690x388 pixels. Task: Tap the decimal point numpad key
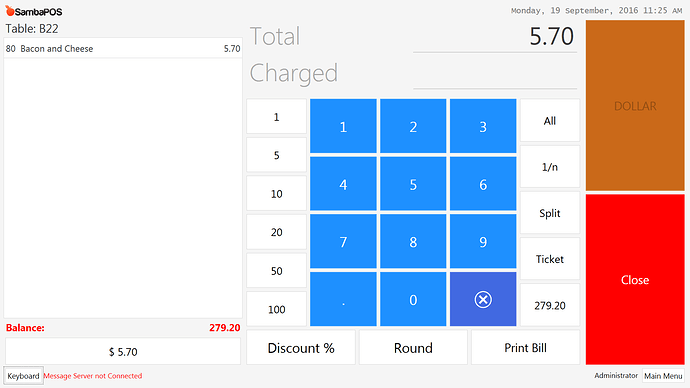click(x=343, y=299)
